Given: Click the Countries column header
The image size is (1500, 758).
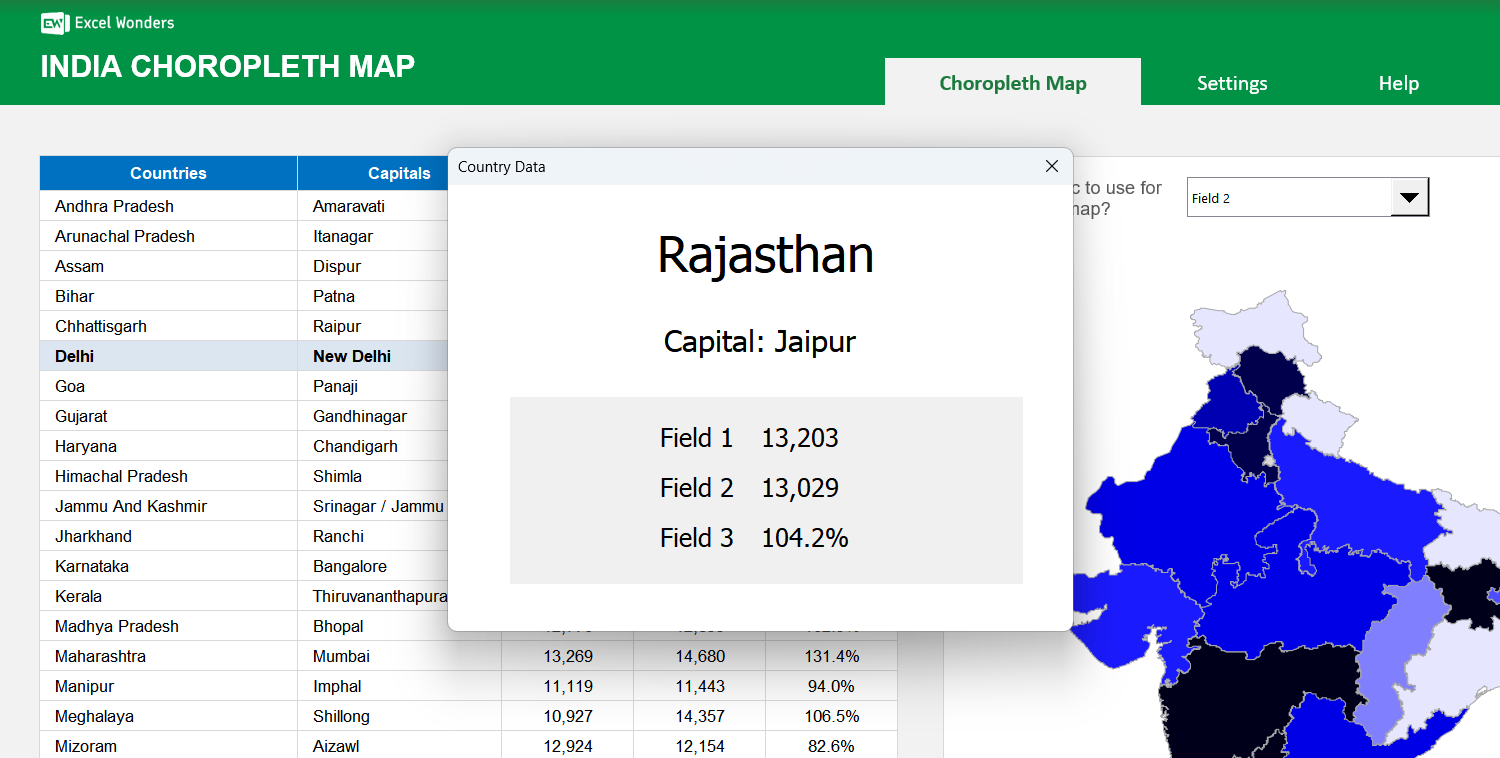Looking at the screenshot, I should click(168, 173).
